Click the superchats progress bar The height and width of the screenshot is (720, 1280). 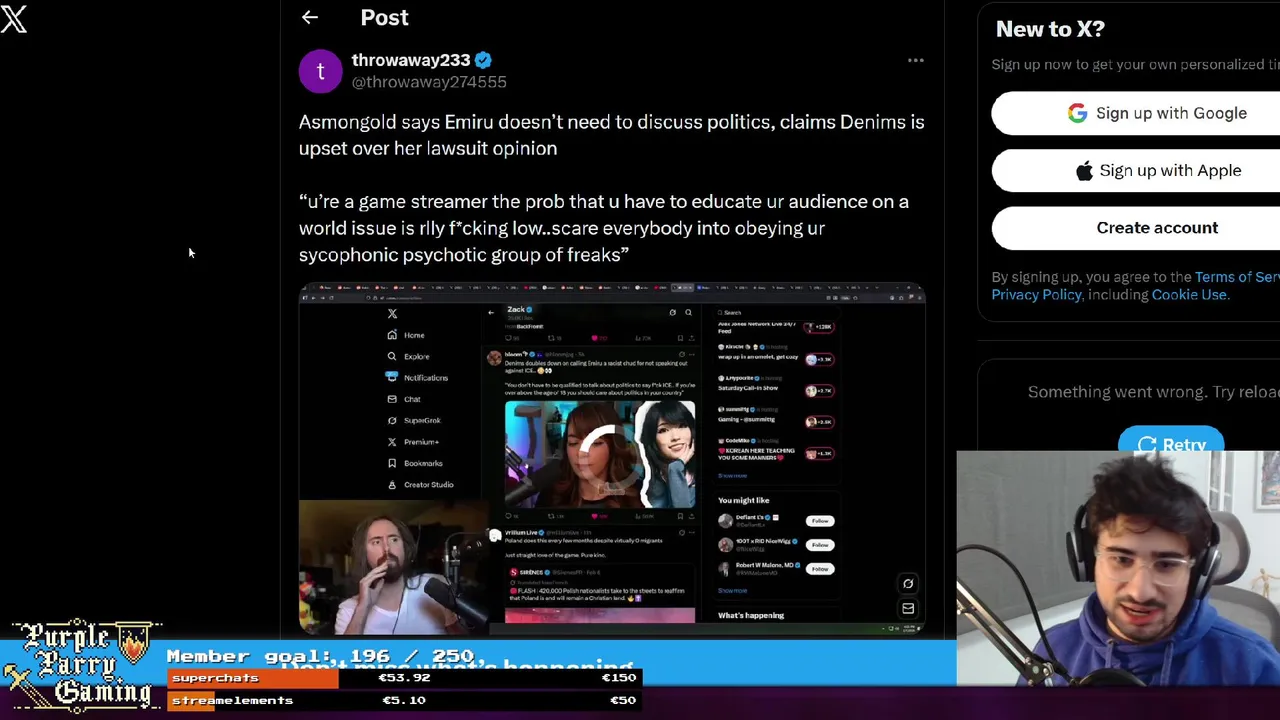404,678
